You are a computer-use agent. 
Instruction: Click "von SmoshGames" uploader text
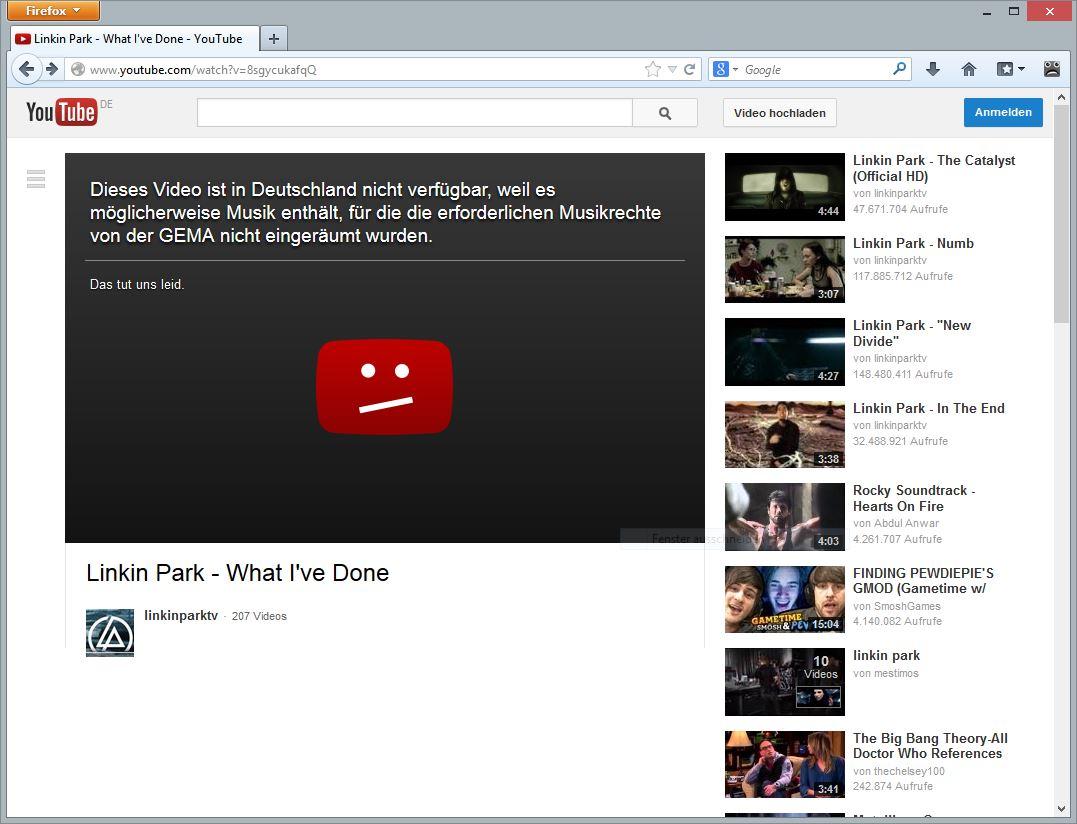coord(897,606)
